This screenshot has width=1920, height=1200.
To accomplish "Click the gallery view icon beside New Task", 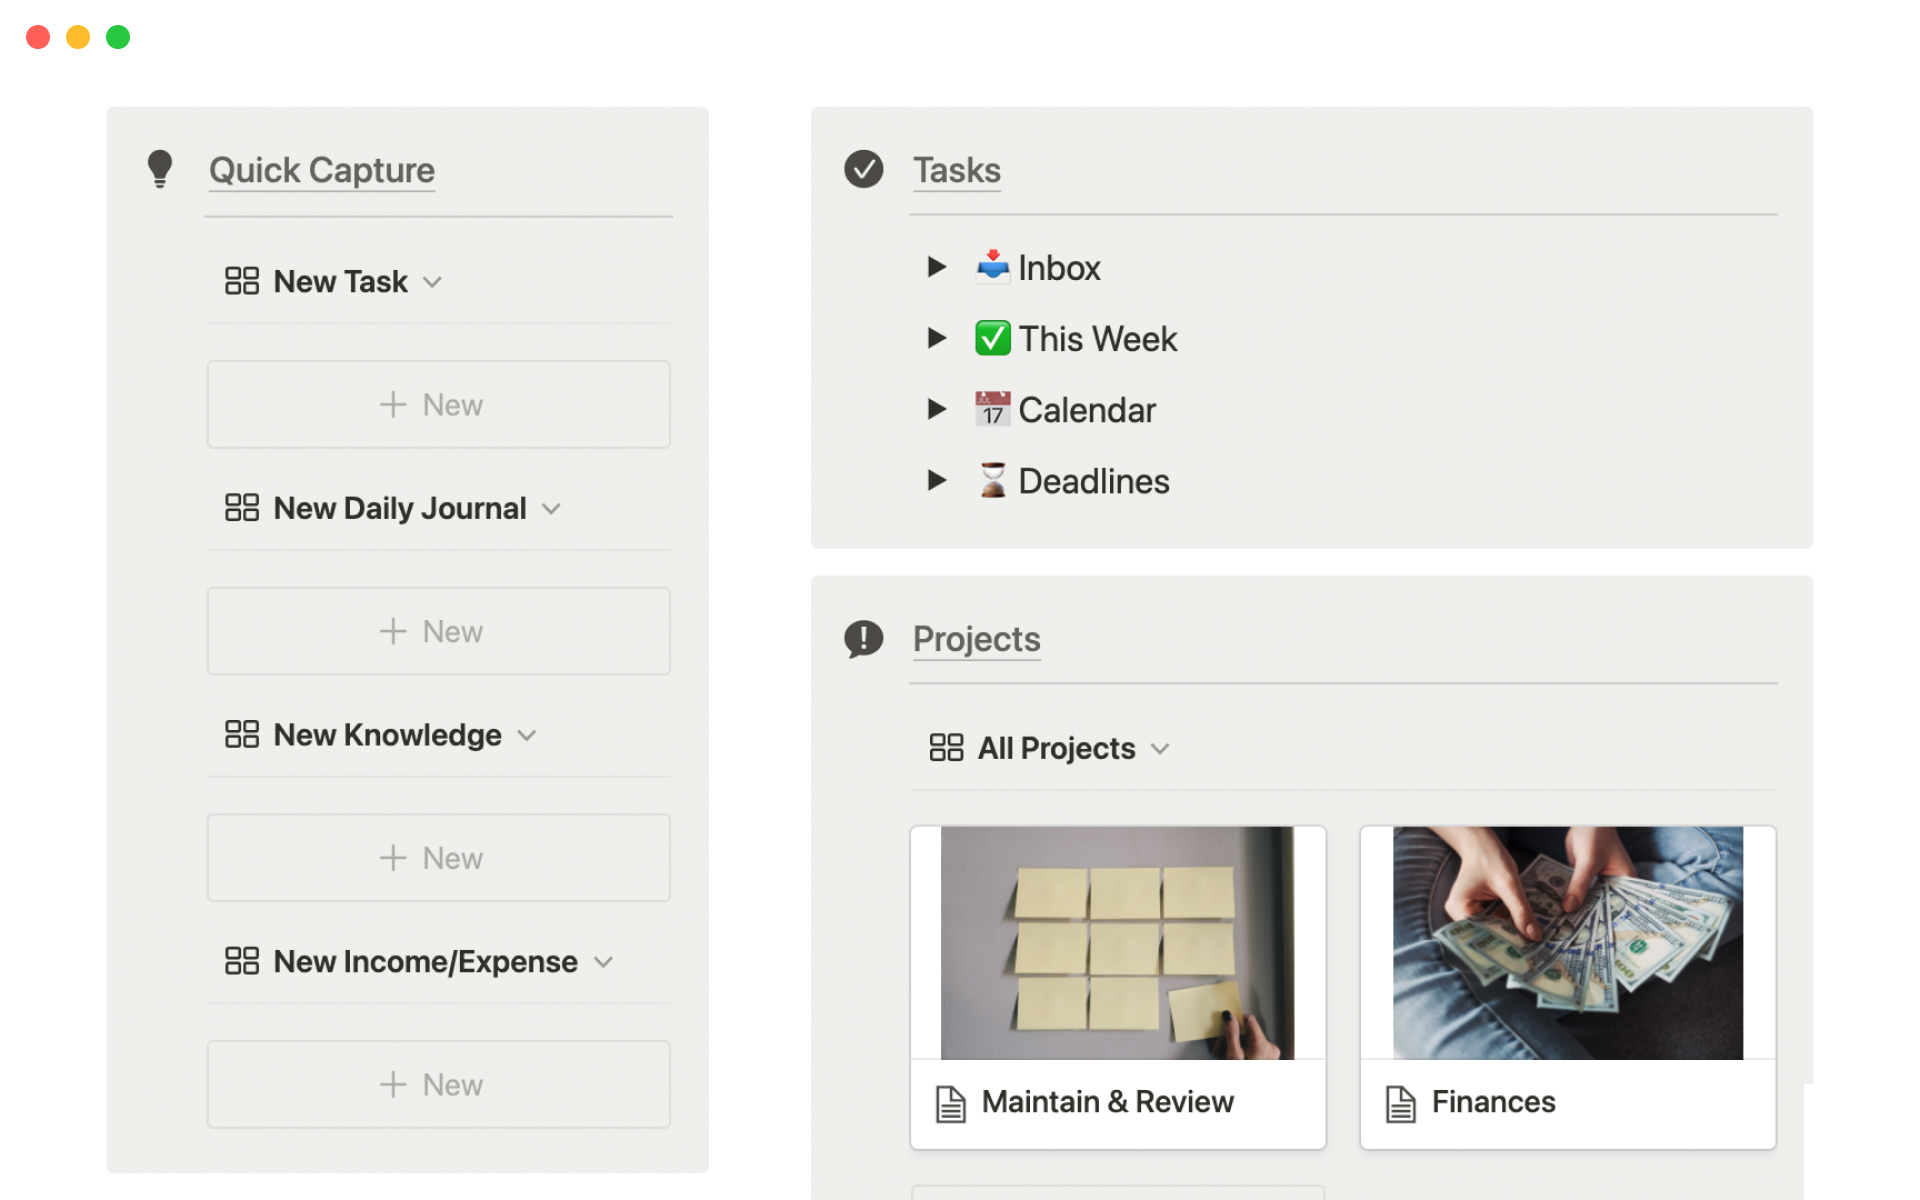I will click(242, 281).
